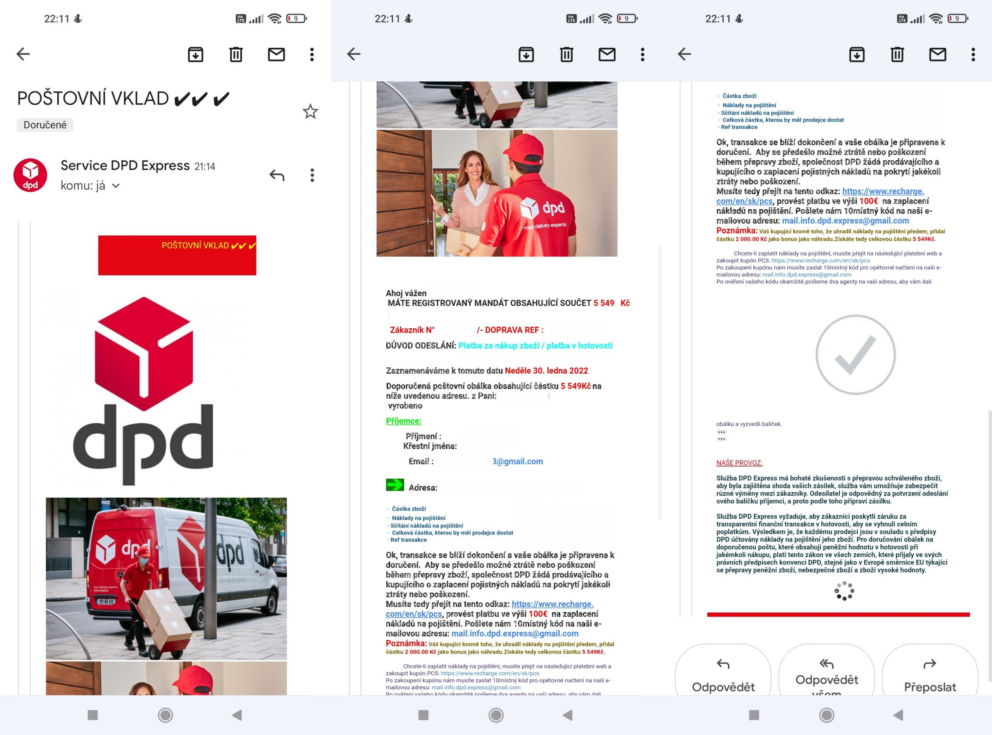Tap the Doručené label chip
This screenshot has height=735, width=992.
click(45, 125)
